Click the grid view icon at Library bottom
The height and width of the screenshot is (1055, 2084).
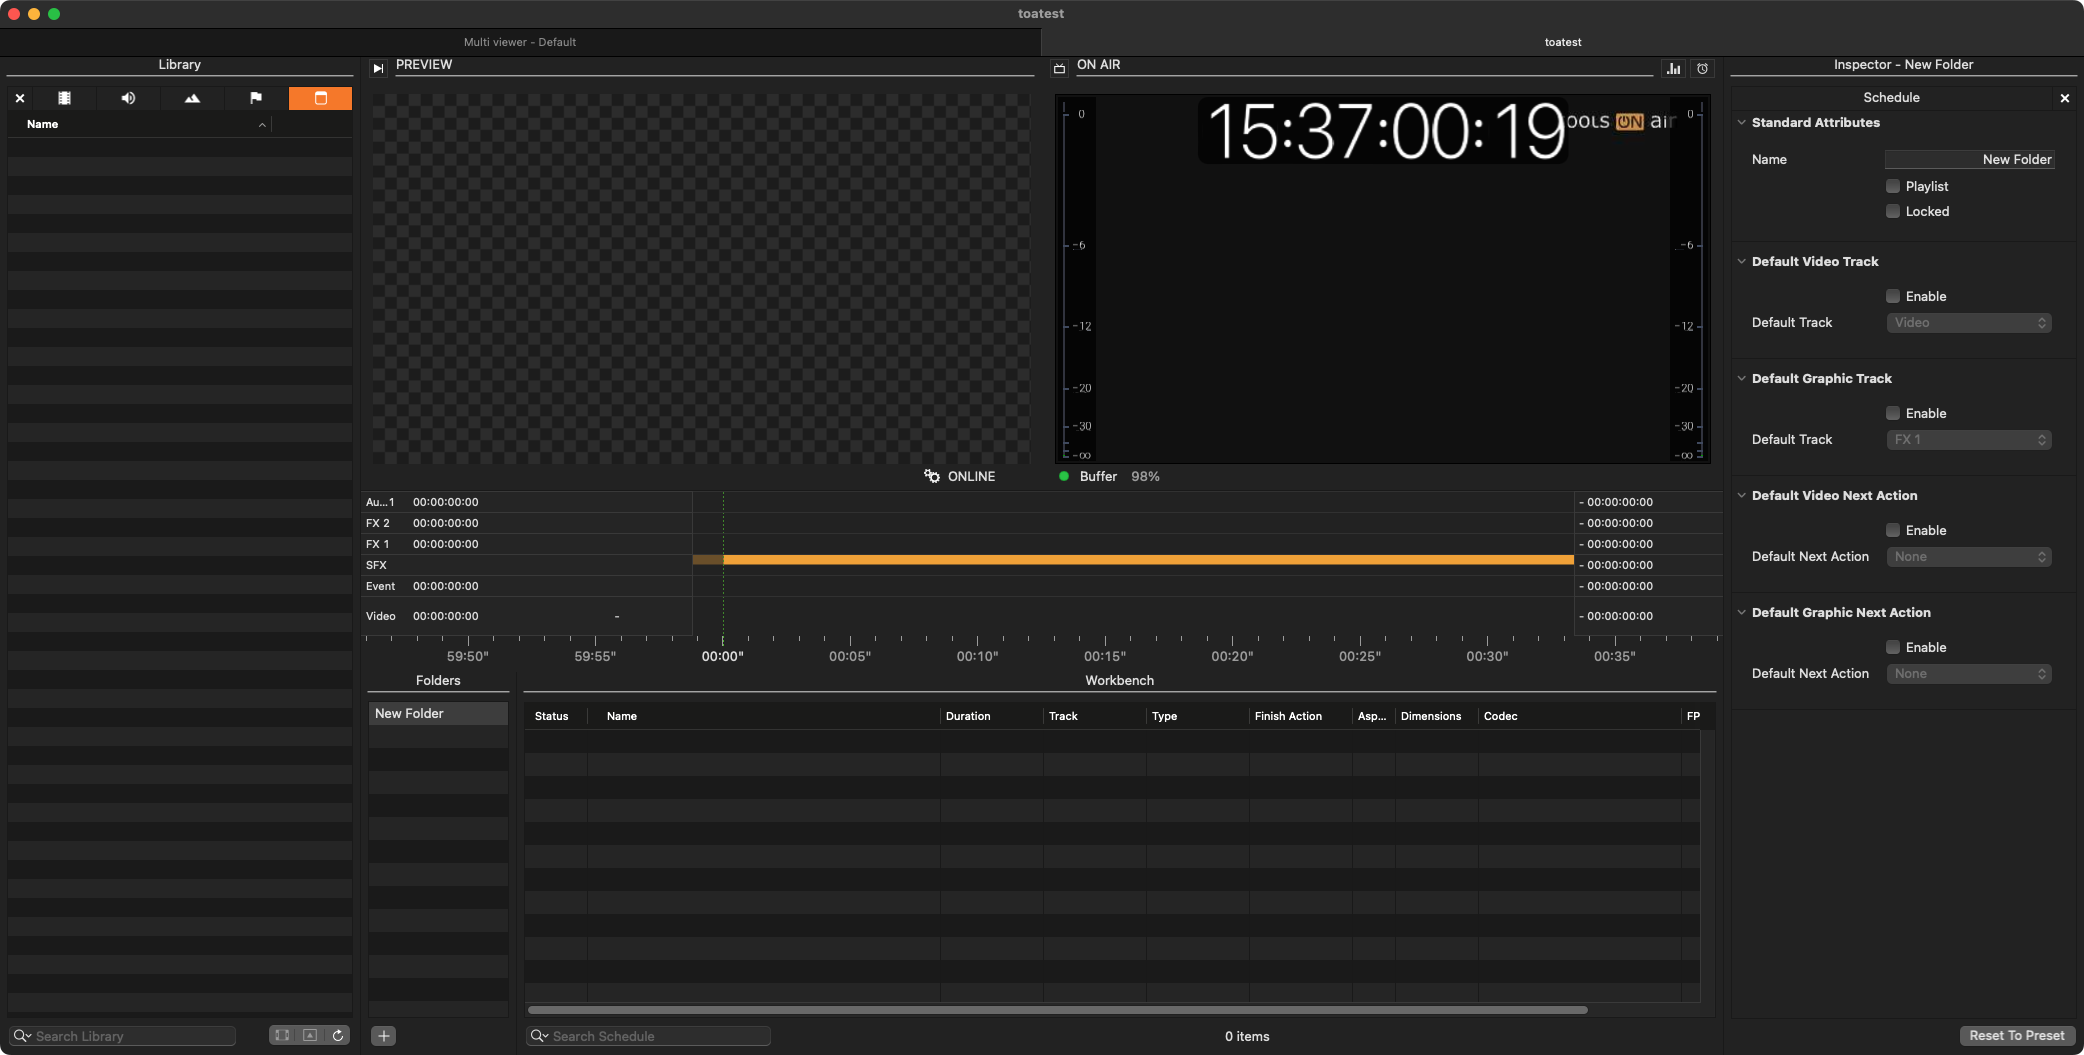(282, 1035)
